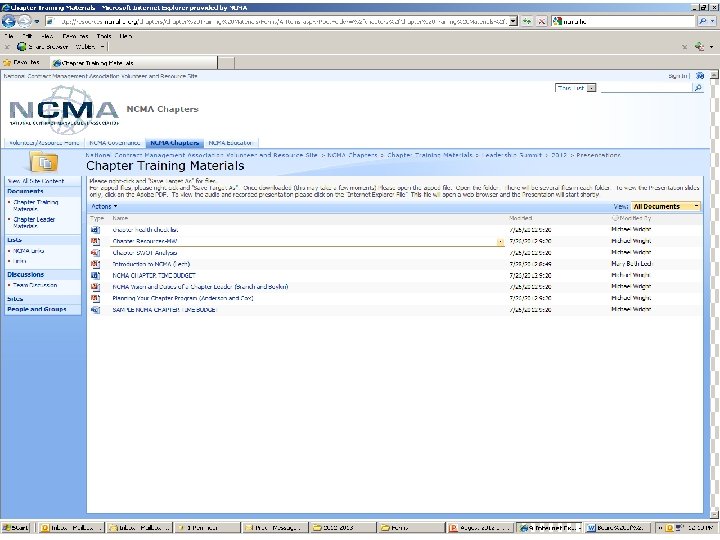The width and height of the screenshot is (720, 540).
Task: Click the browser Forward arrow button
Action: coord(24,21)
